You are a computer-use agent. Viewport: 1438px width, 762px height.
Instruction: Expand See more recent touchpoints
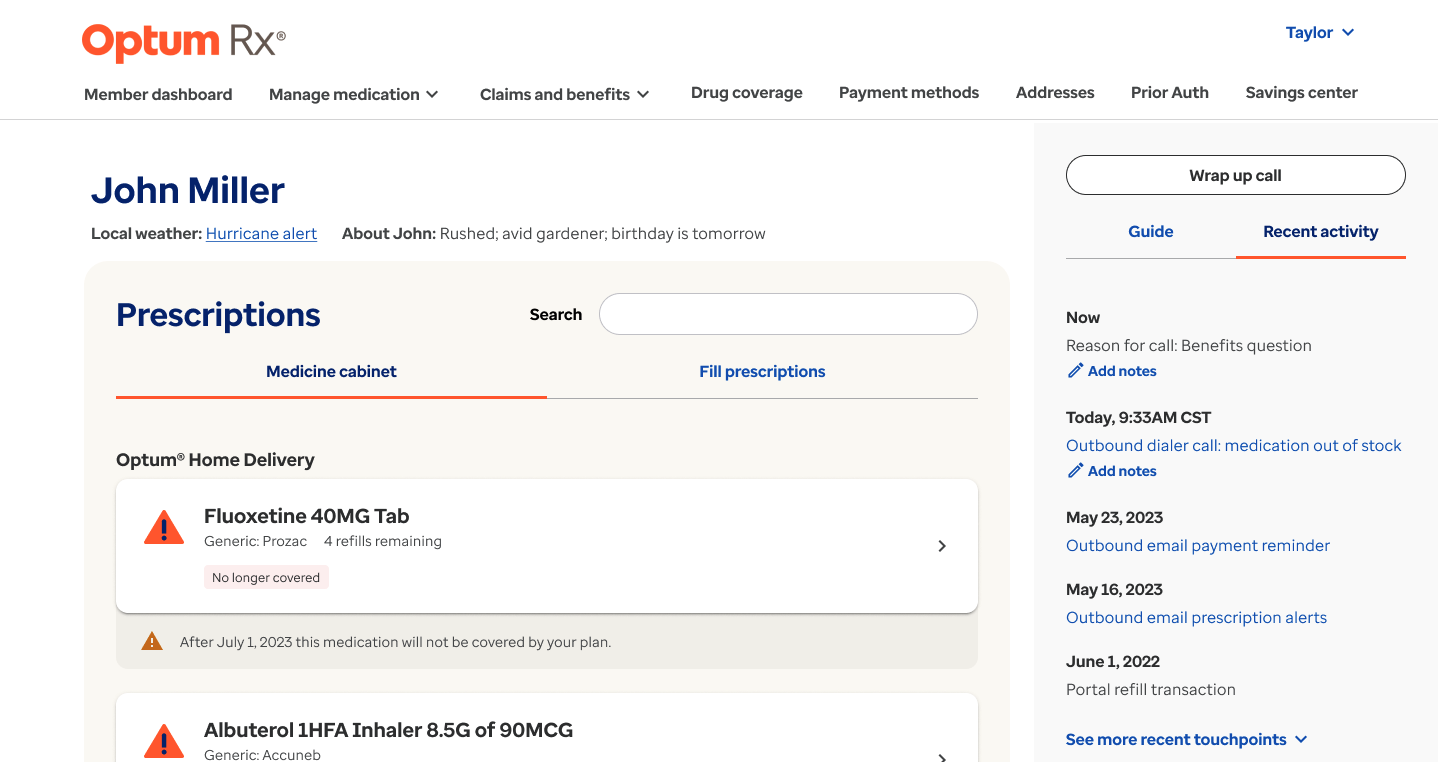[1186, 740]
